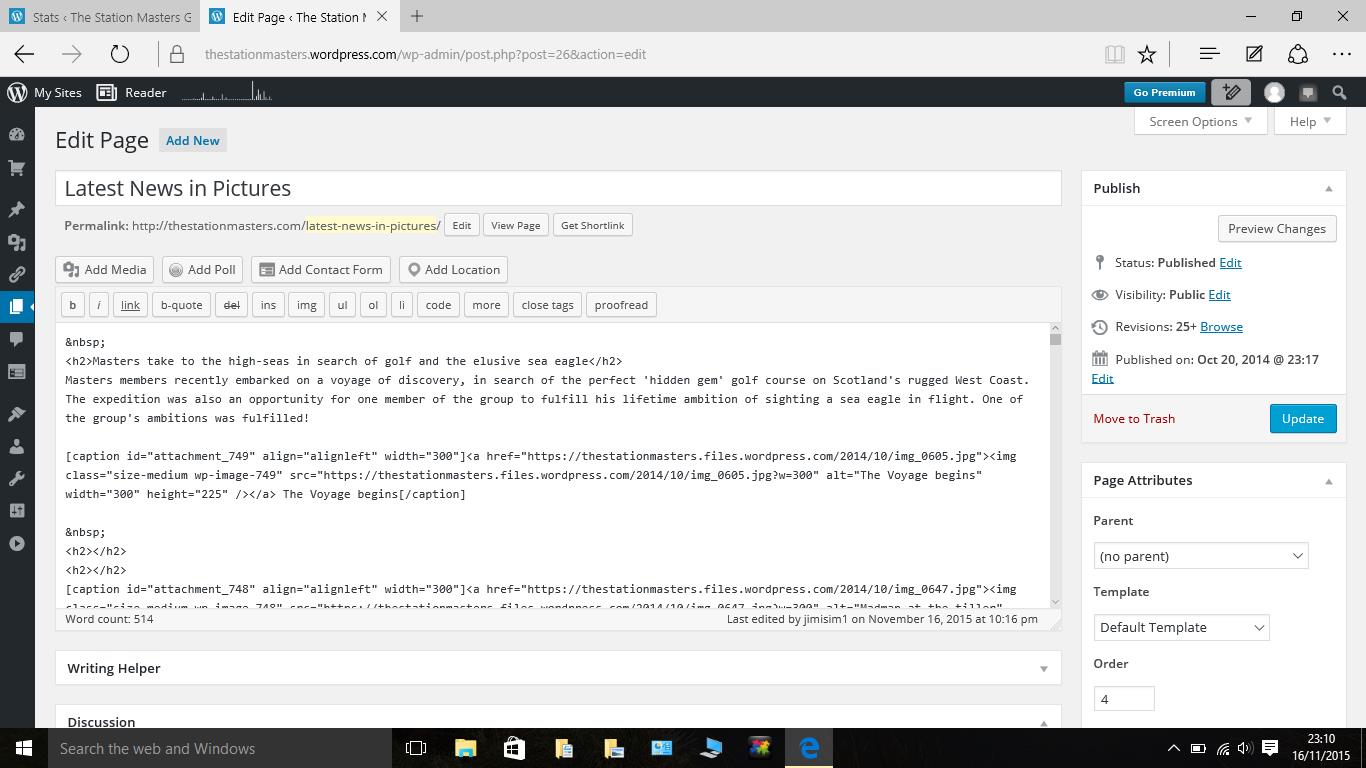Open the Template dropdown

[1181, 627]
